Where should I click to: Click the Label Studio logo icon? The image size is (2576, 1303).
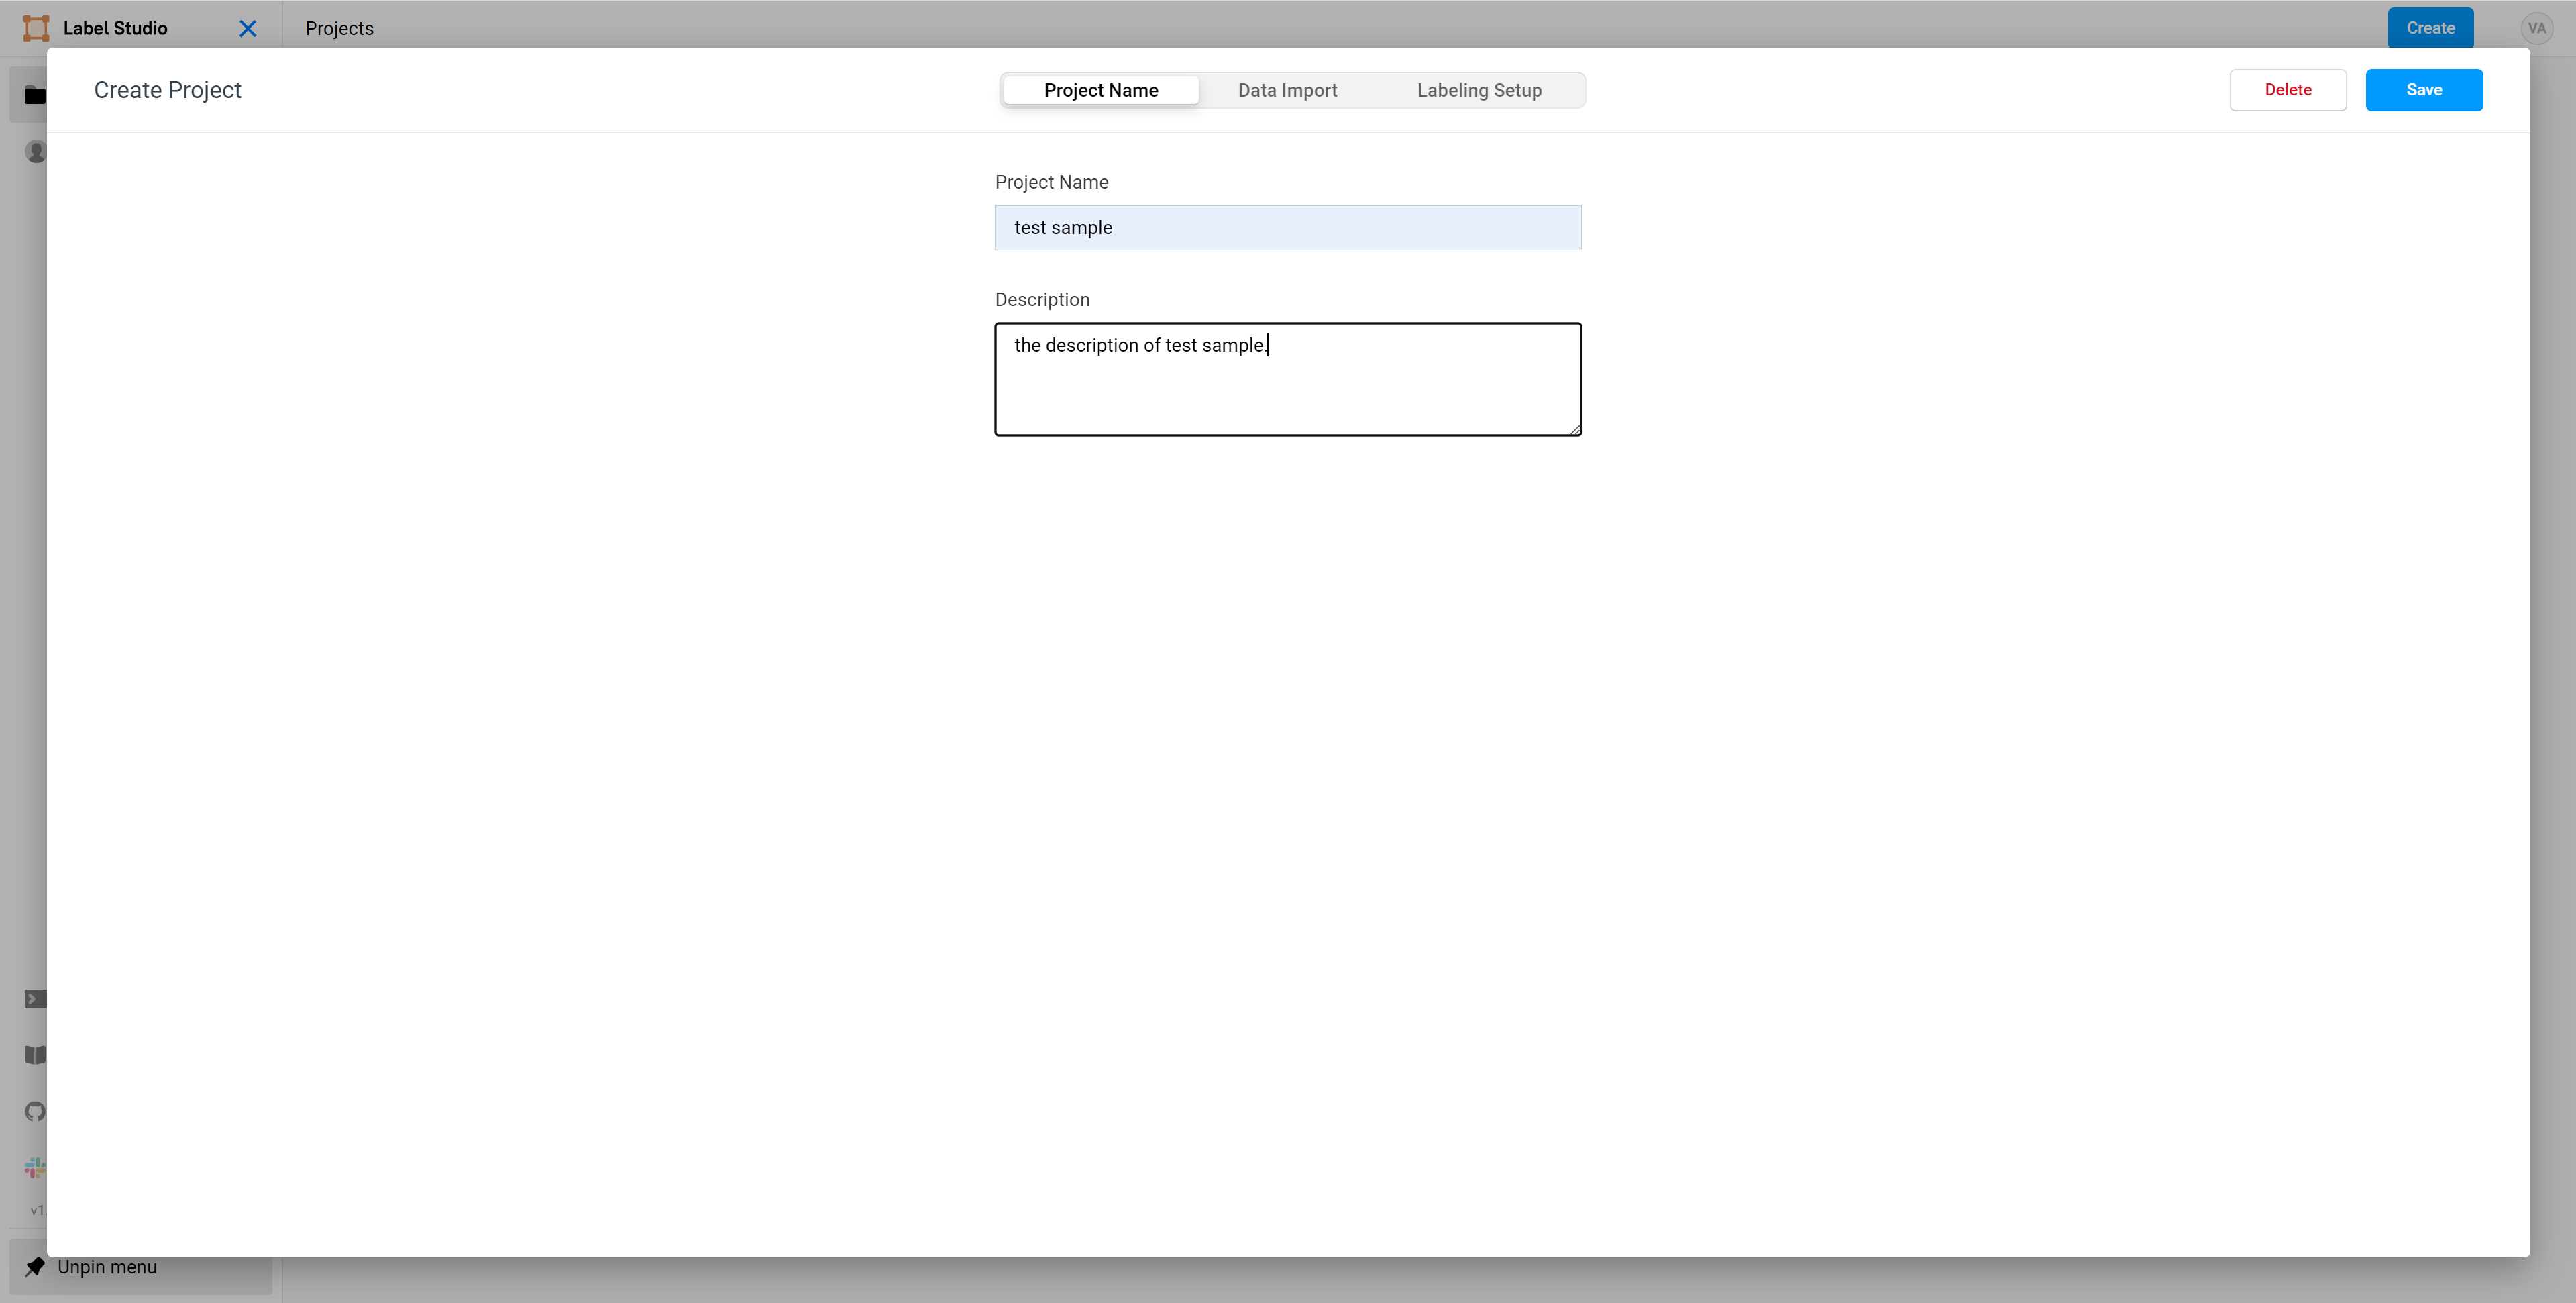pyautogui.click(x=36, y=28)
